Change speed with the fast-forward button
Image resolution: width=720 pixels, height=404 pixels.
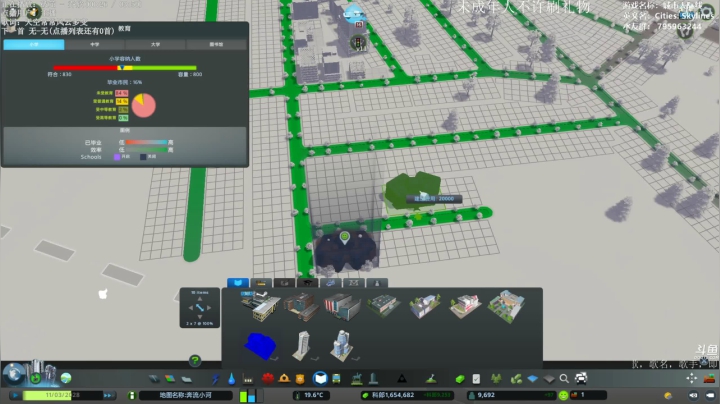click(109, 395)
